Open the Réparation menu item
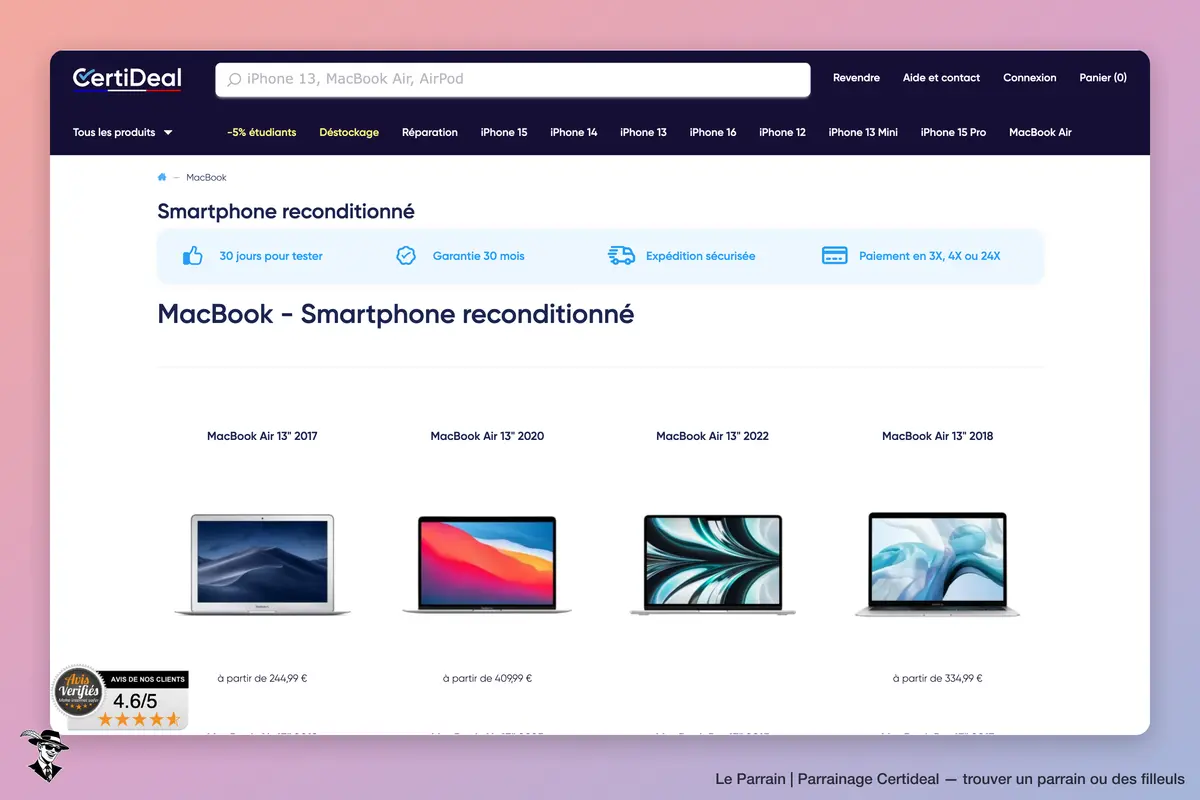 coord(430,132)
